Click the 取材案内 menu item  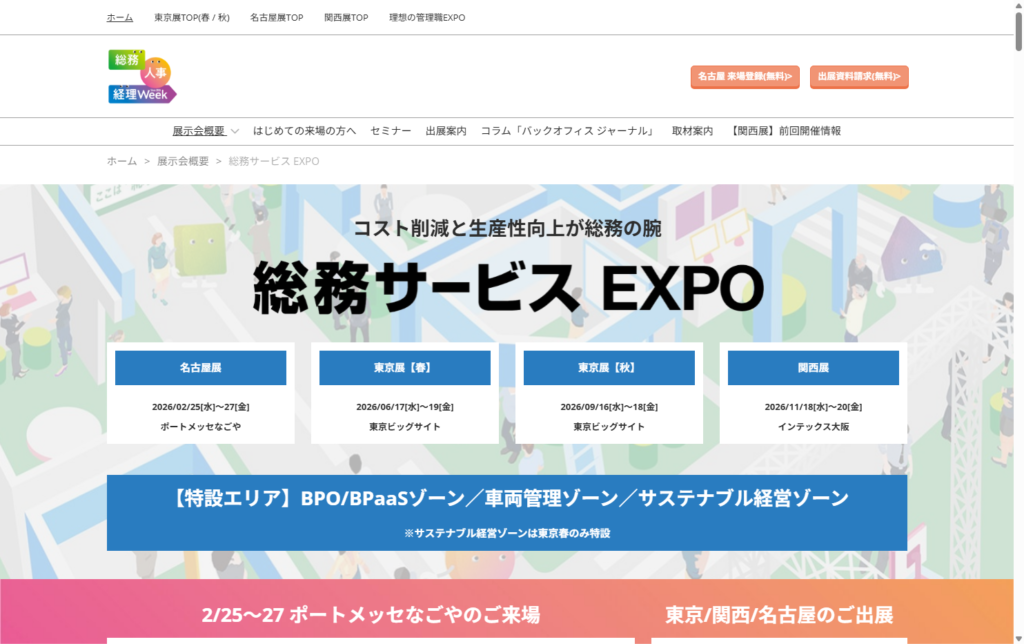[692, 131]
